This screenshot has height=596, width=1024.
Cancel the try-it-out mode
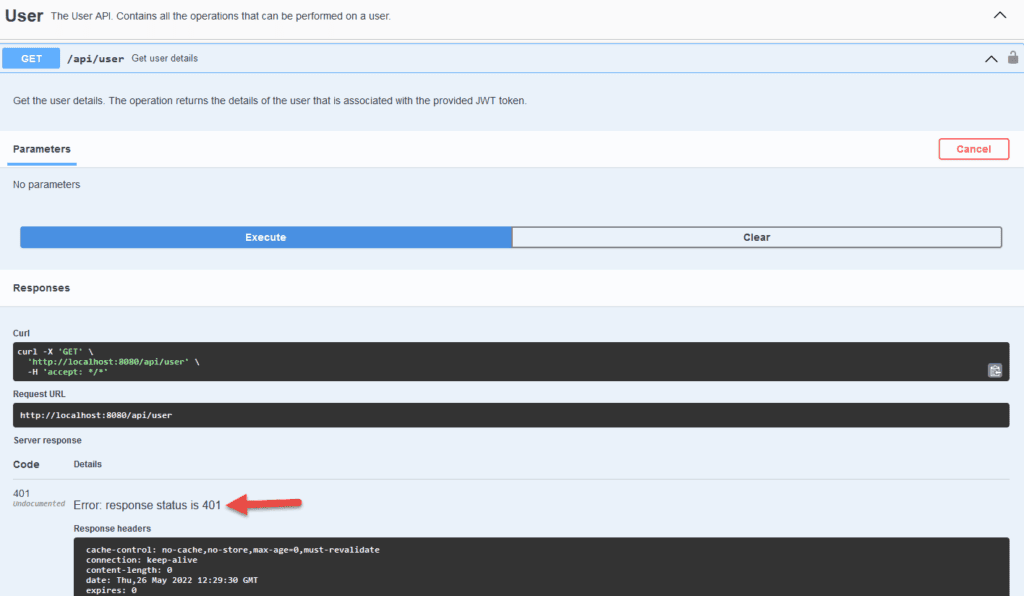pos(973,149)
